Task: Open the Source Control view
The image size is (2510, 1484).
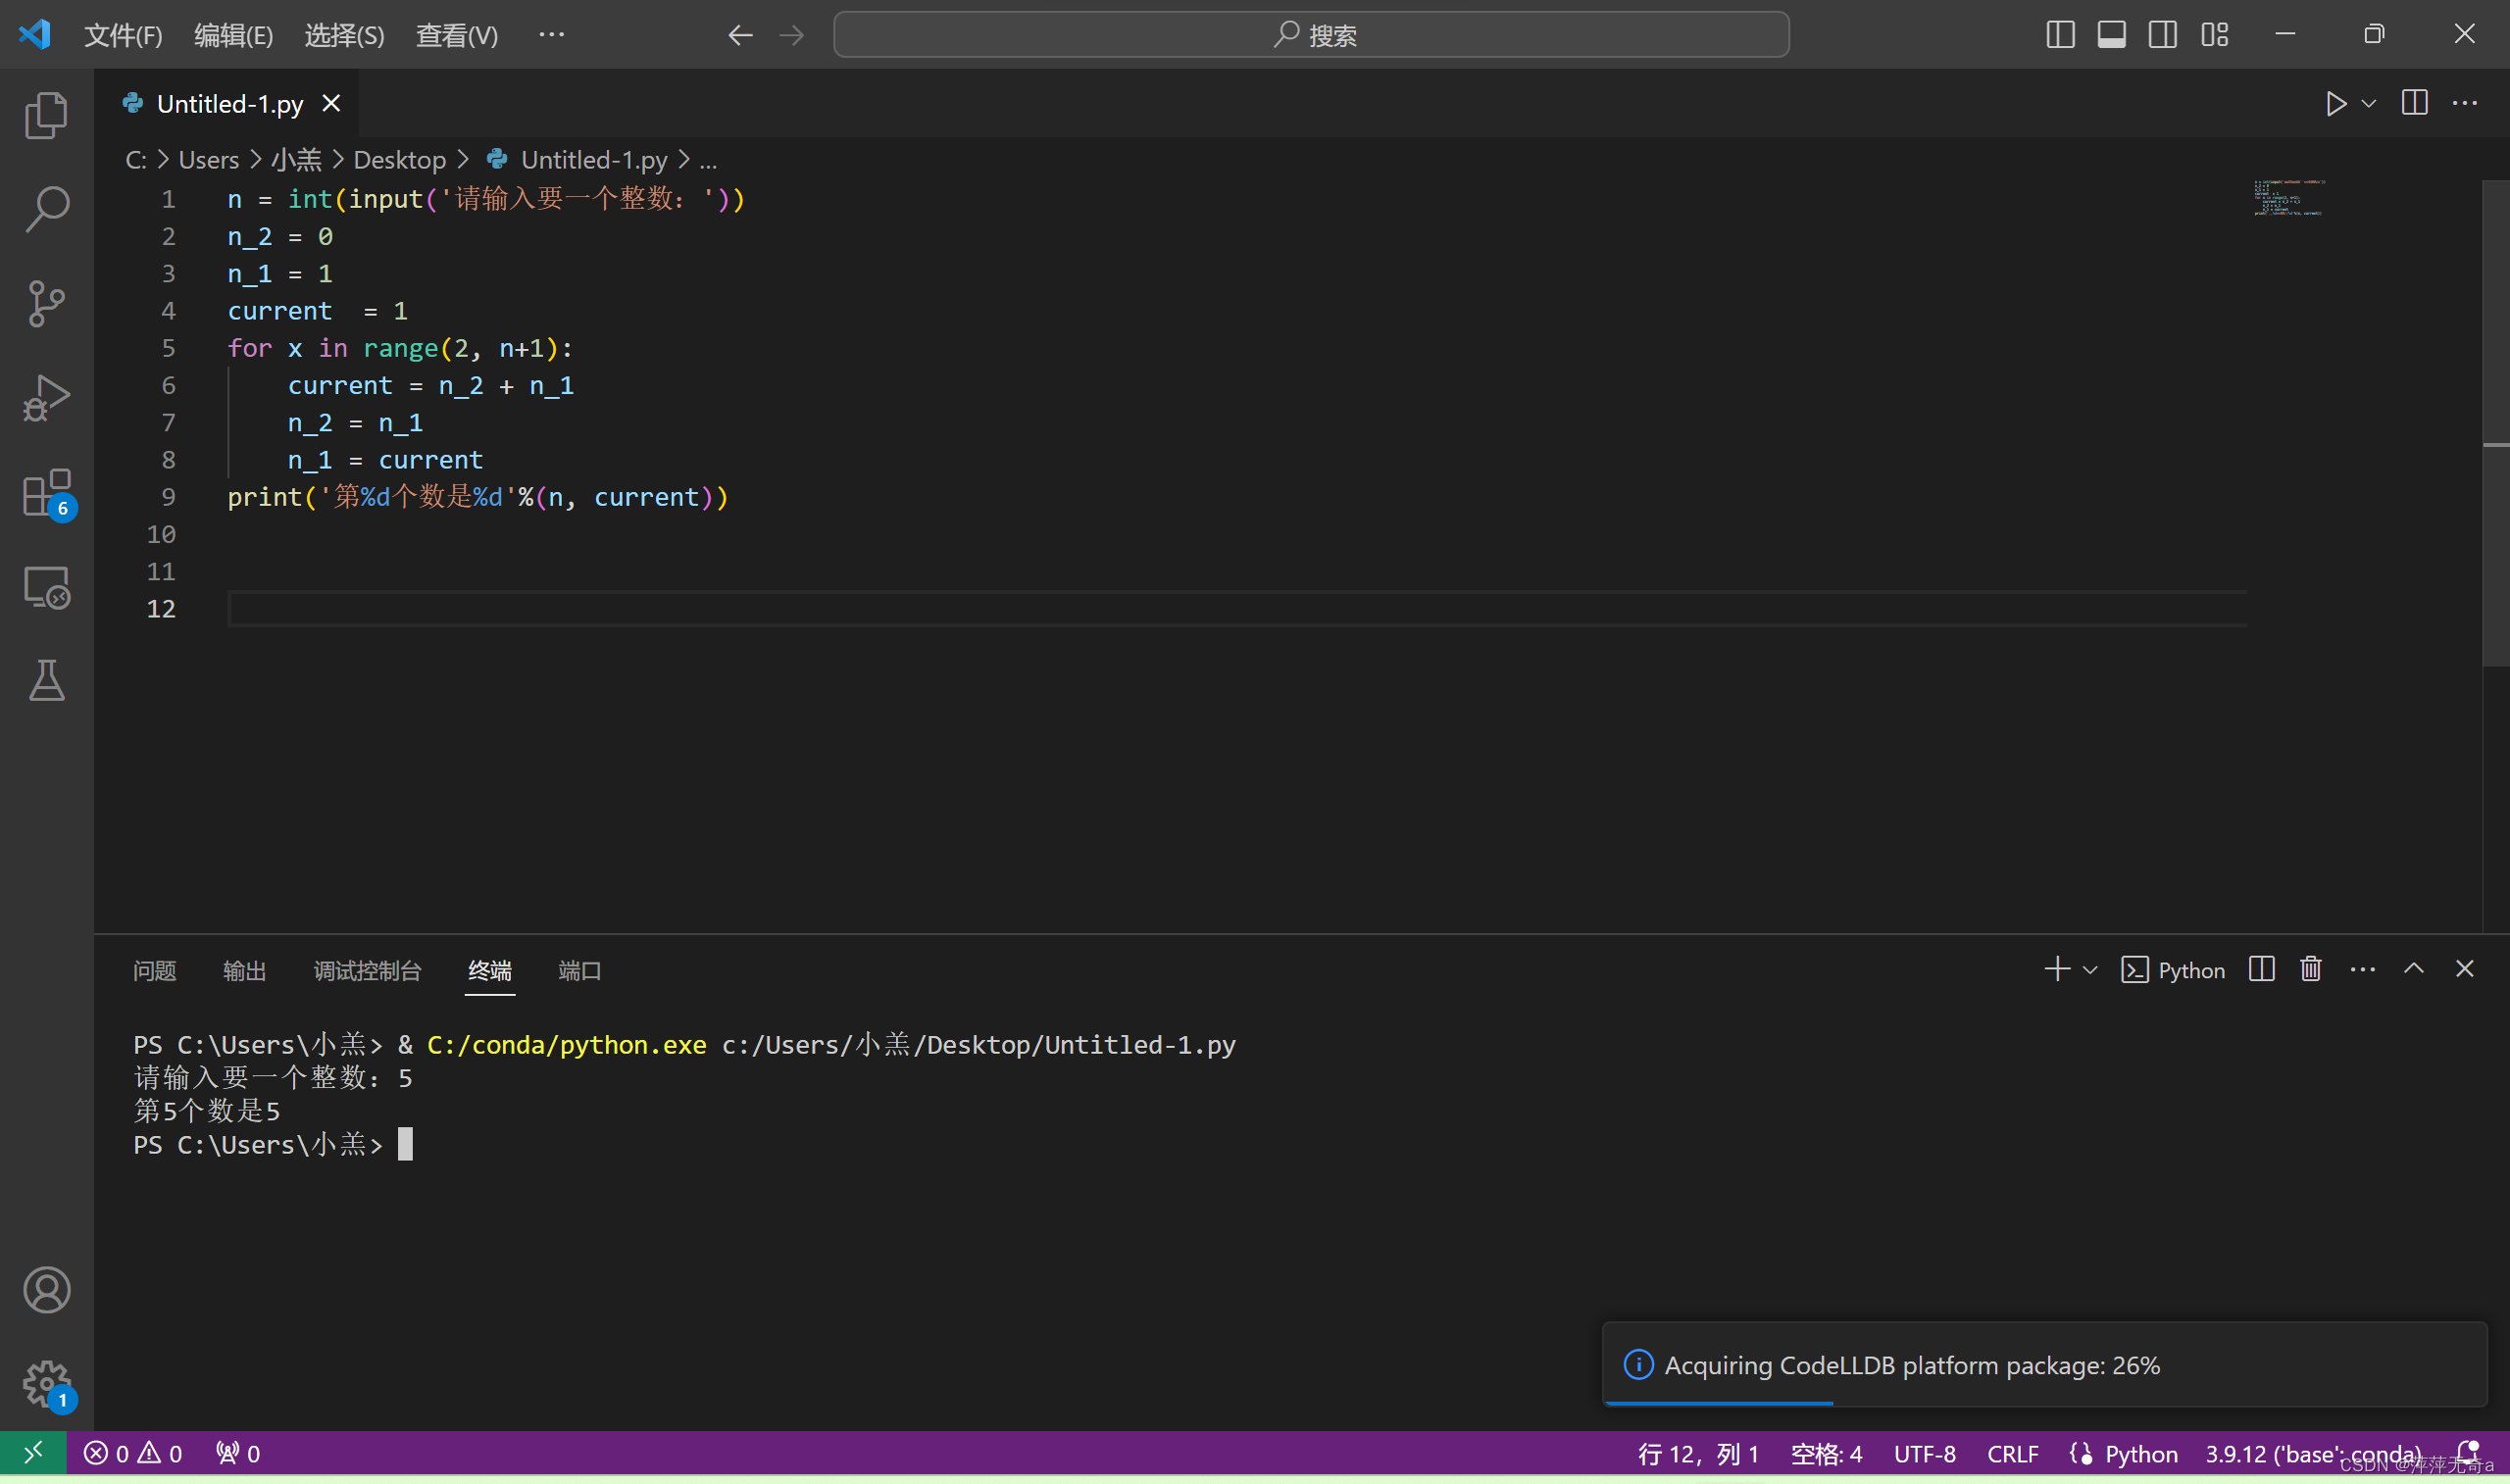Action: click(46, 303)
